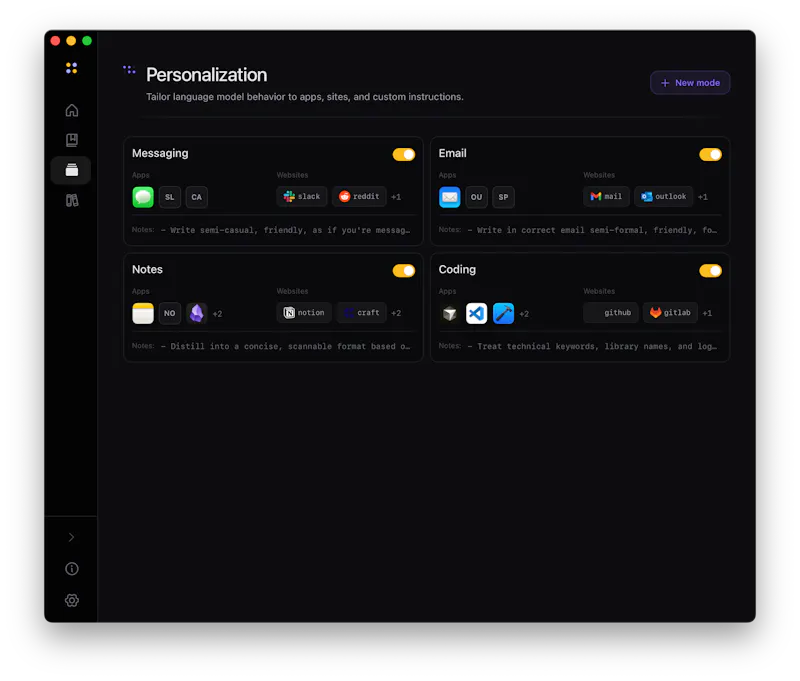Click the Cursor cube app icon
This screenshot has width=800, height=681.
point(449,313)
